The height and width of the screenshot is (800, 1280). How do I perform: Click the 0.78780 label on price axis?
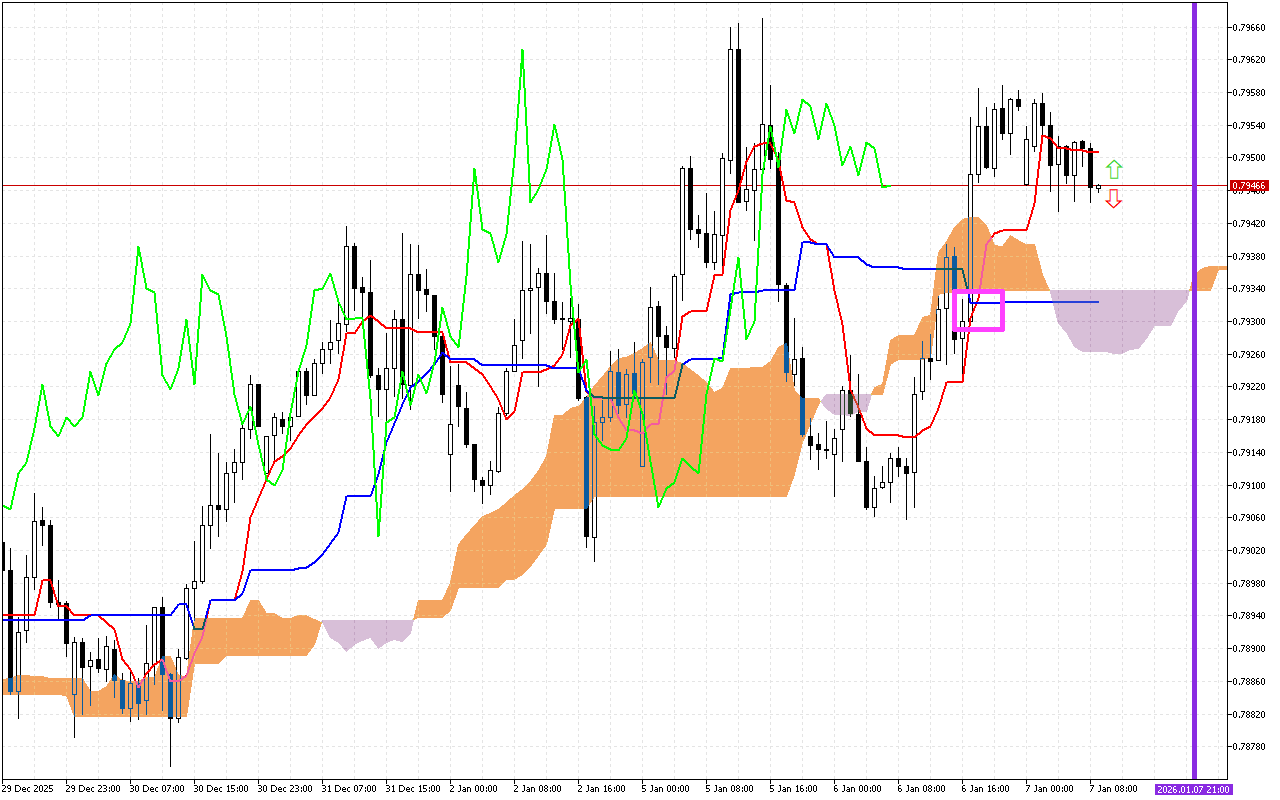click(x=1251, y=747)
